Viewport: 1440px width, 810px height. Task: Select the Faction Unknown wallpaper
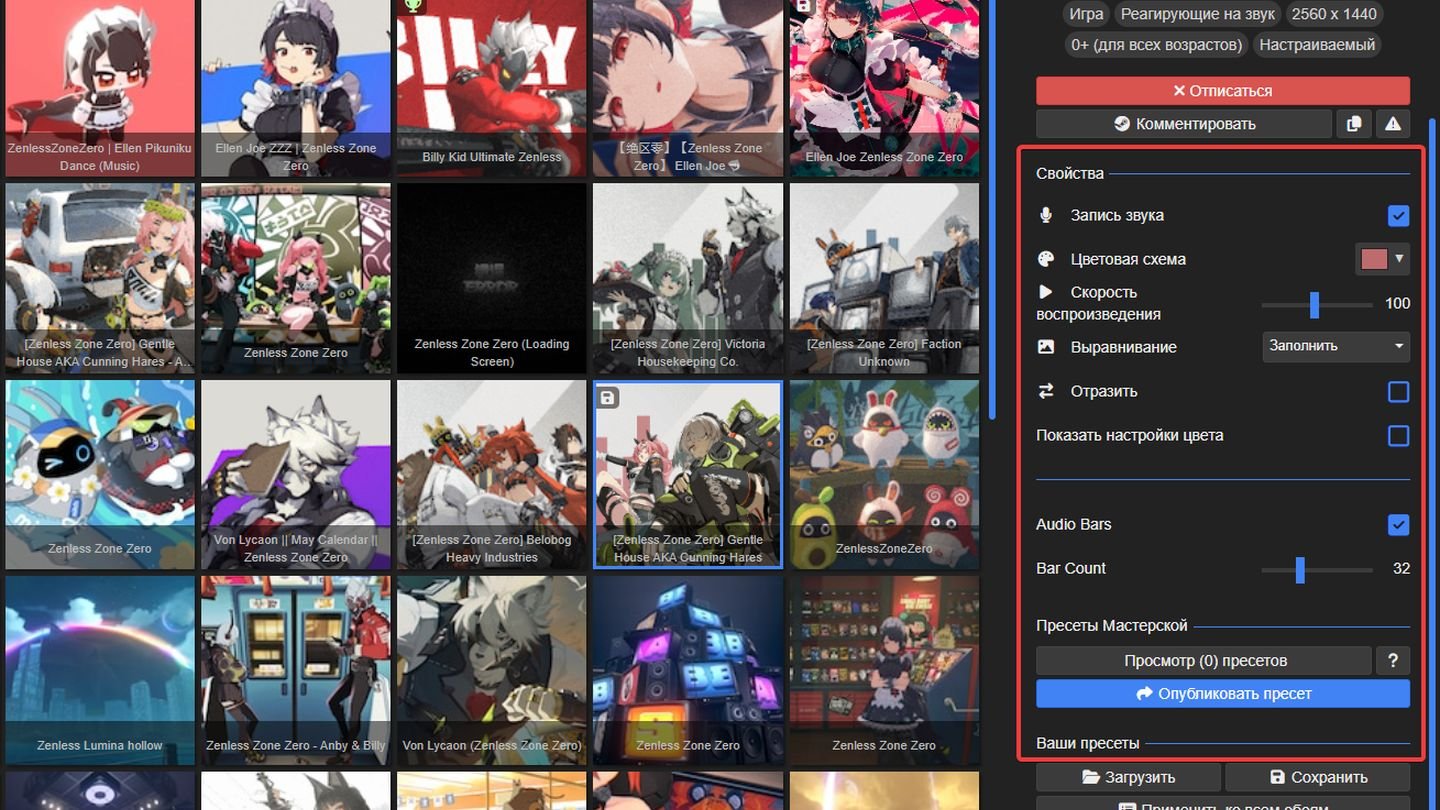click(884, 278)
